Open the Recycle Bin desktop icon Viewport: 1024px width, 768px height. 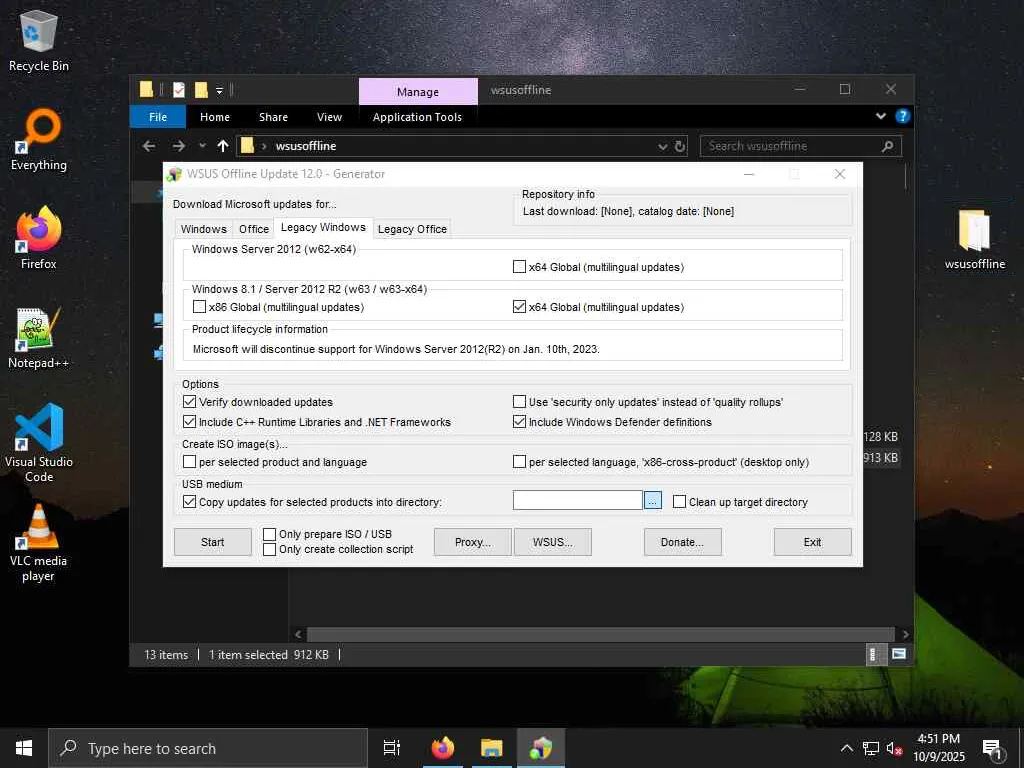39,40
